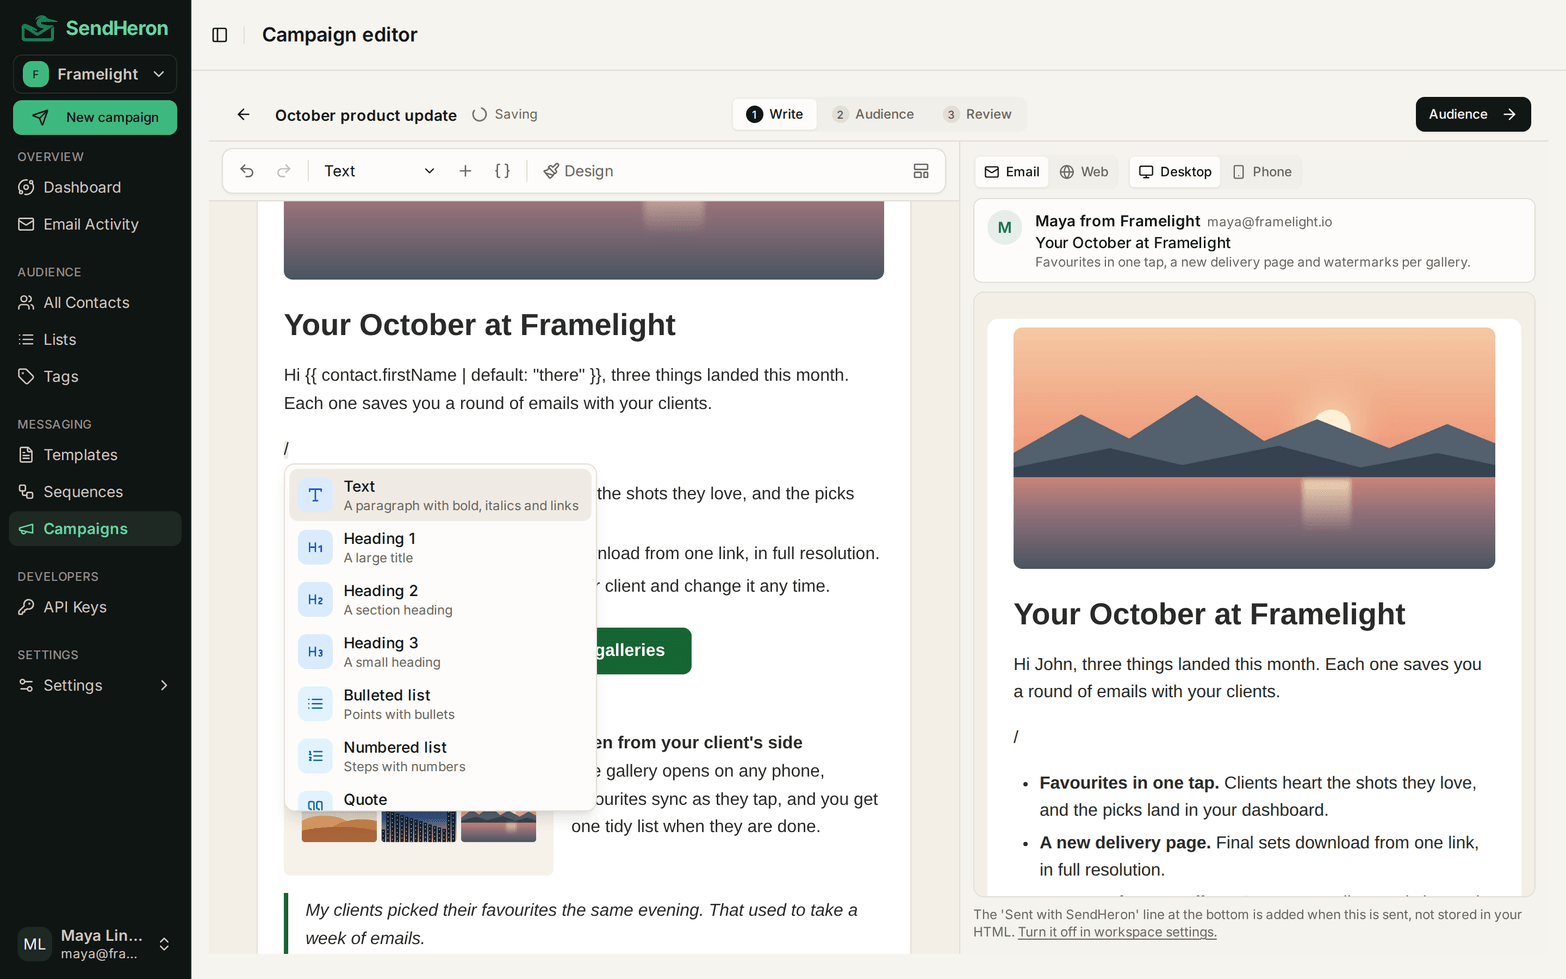Open the Text block type dropdown
This screenshot has height=979, width=1566.
pyautogui.click(x=379, y=171)
